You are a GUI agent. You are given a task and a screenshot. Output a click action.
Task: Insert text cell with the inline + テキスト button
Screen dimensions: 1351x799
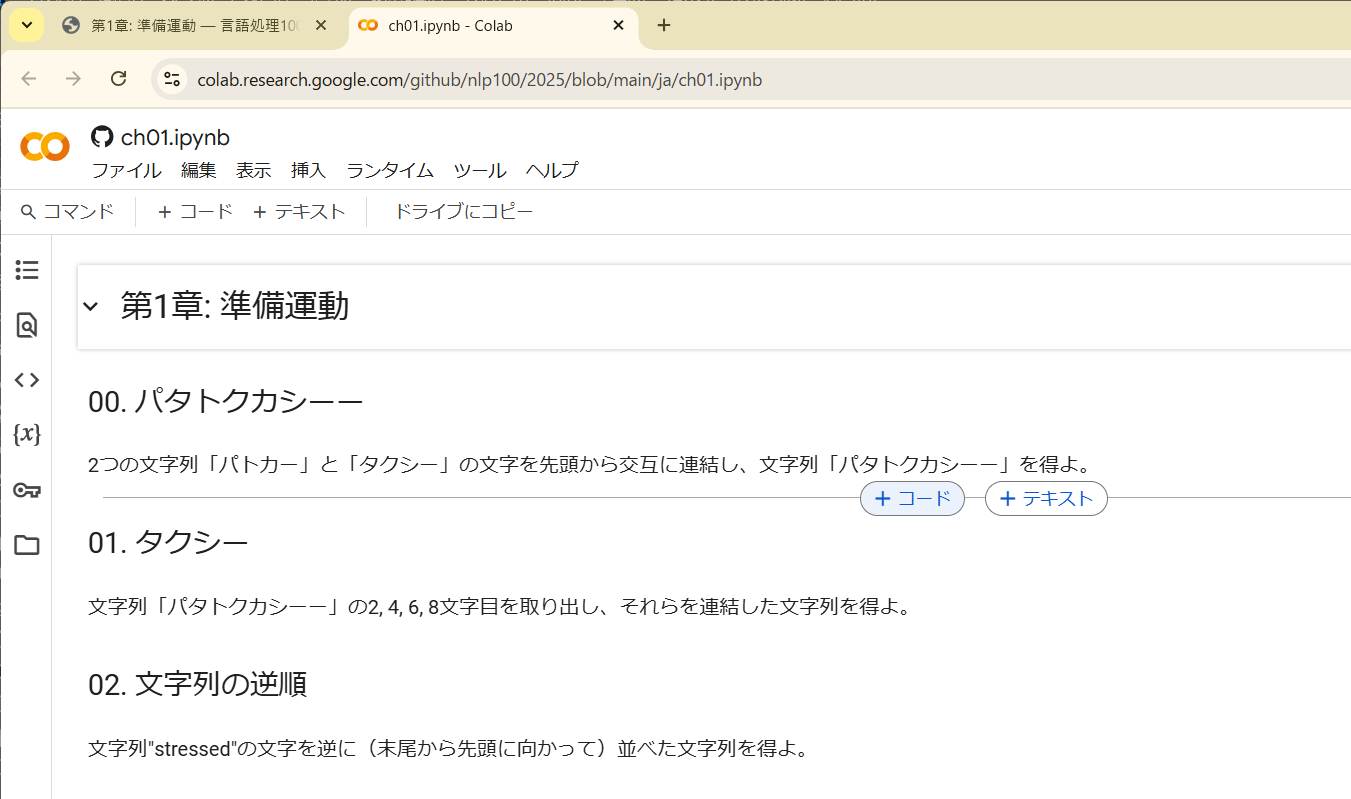click(1046, 498)
